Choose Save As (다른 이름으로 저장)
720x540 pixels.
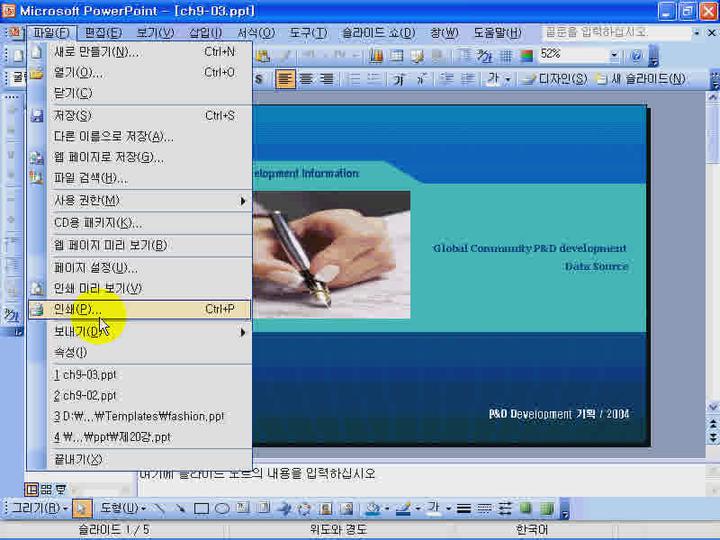coord(139,136)
